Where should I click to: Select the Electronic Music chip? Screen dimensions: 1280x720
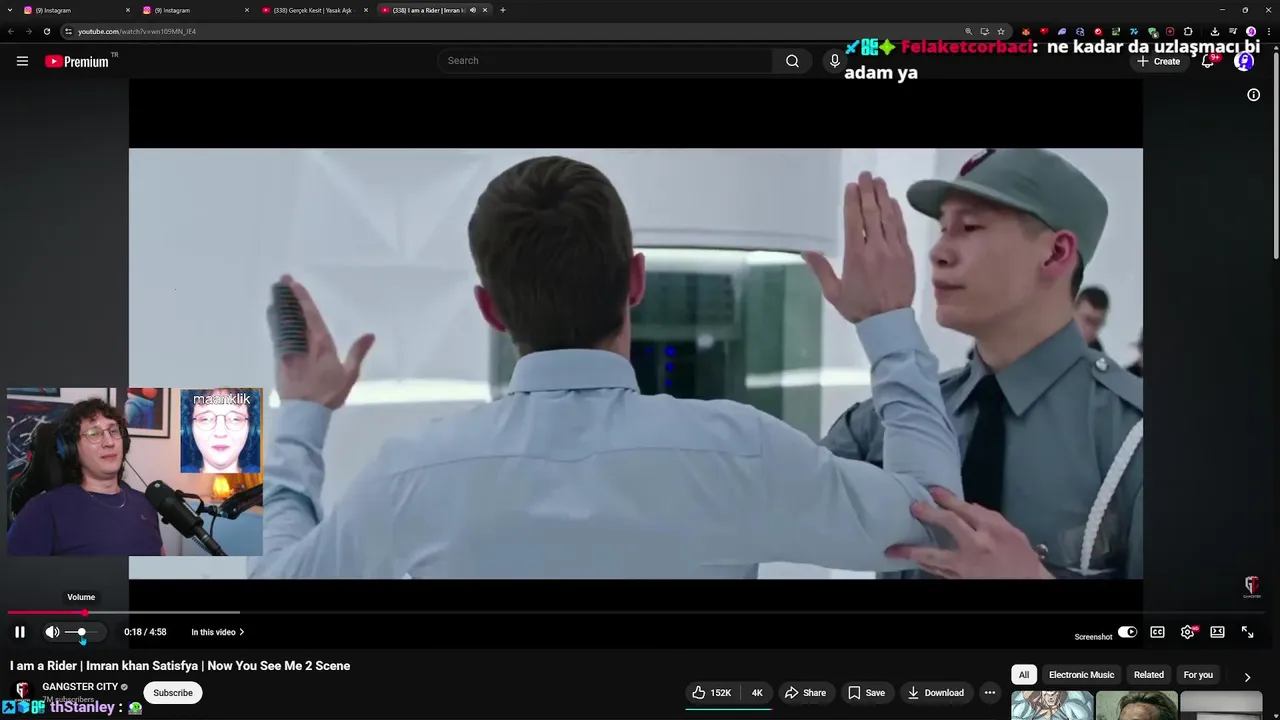pos(1081,675)
